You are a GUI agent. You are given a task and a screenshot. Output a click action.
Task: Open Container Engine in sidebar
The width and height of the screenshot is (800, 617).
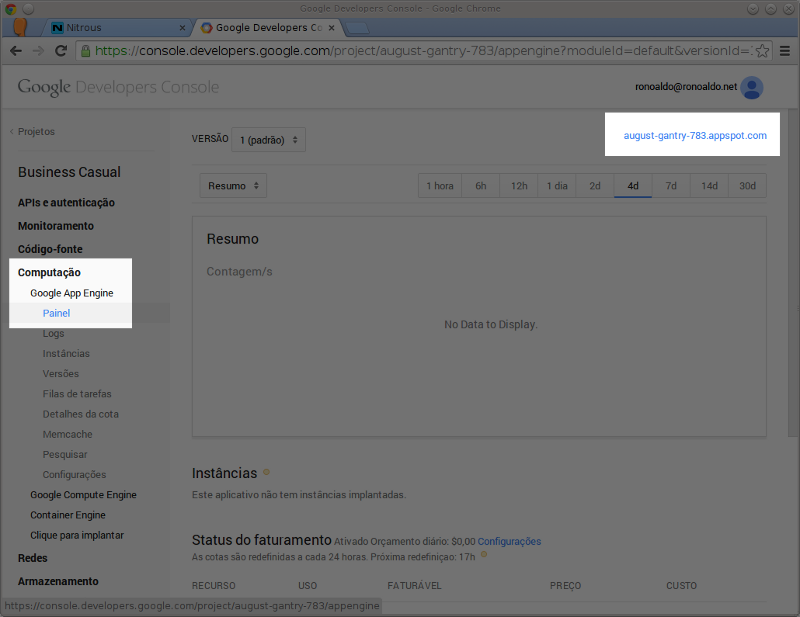(68, 515)
